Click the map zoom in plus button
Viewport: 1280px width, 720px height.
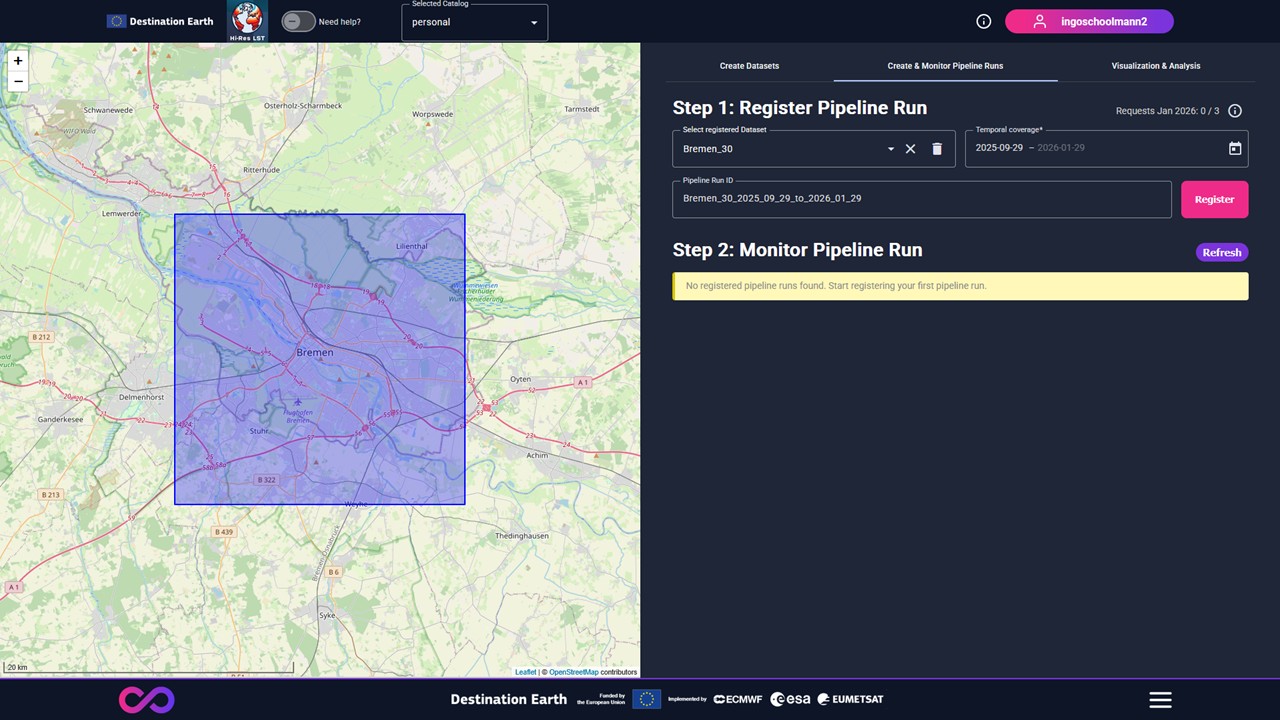[18, 61]
